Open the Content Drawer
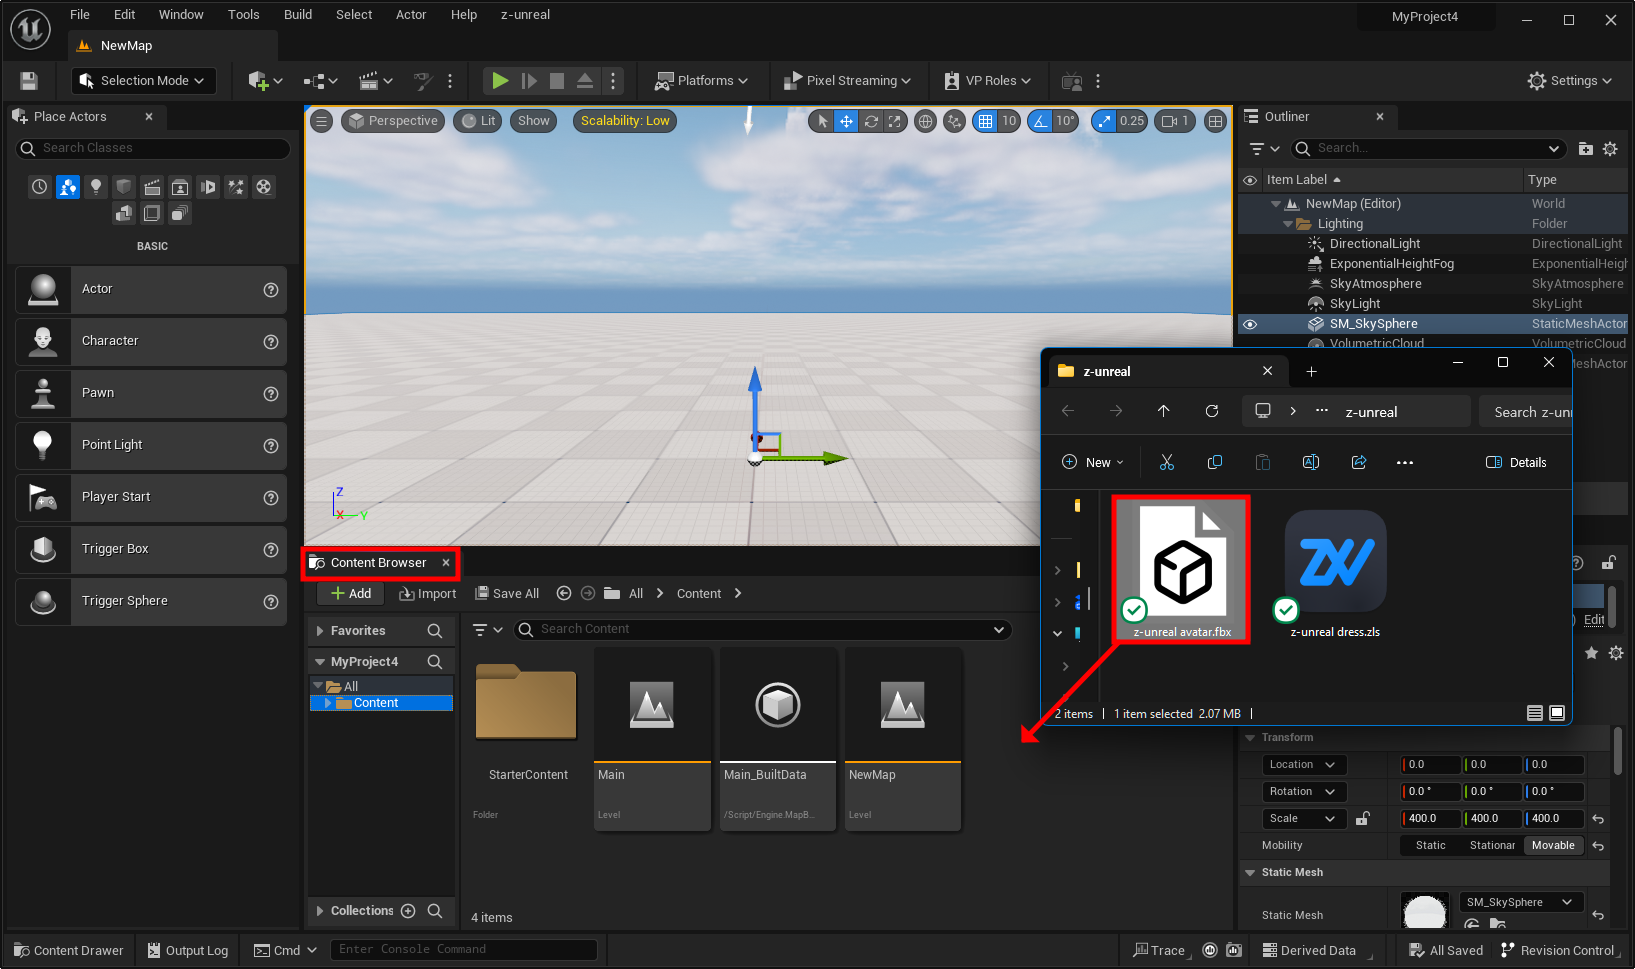 coord(69,951)
